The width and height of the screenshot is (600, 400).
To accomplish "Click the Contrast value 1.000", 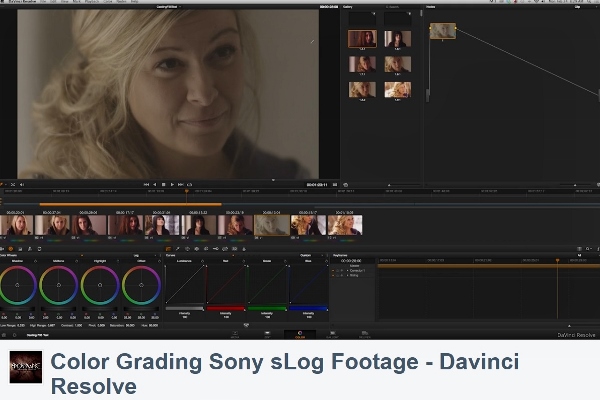I will click(78, 325).
